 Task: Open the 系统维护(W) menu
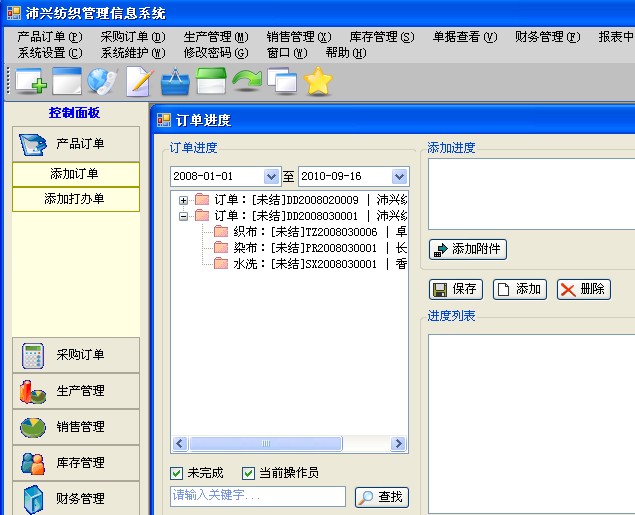pos(133,53)
